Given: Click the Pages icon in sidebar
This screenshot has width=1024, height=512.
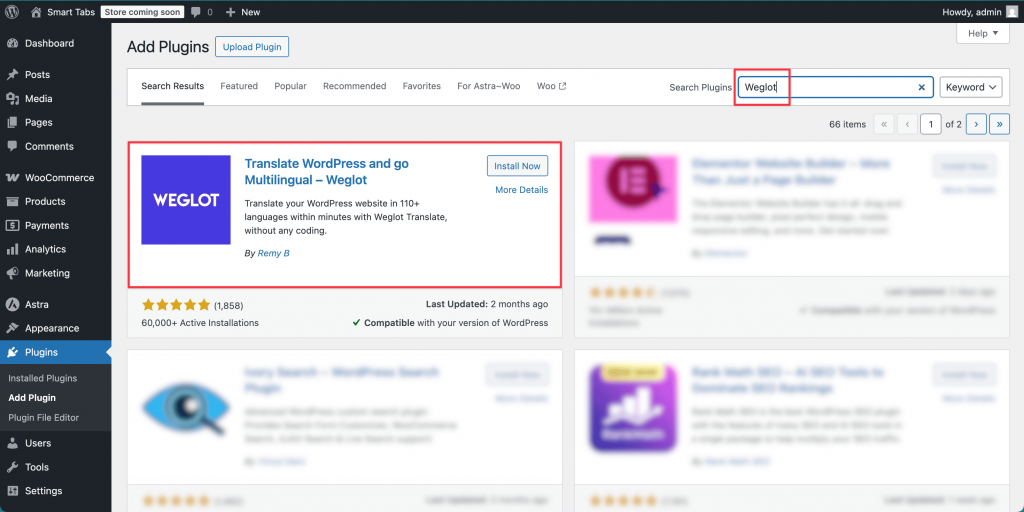Looking at the screenshot, I should (12, 123).
